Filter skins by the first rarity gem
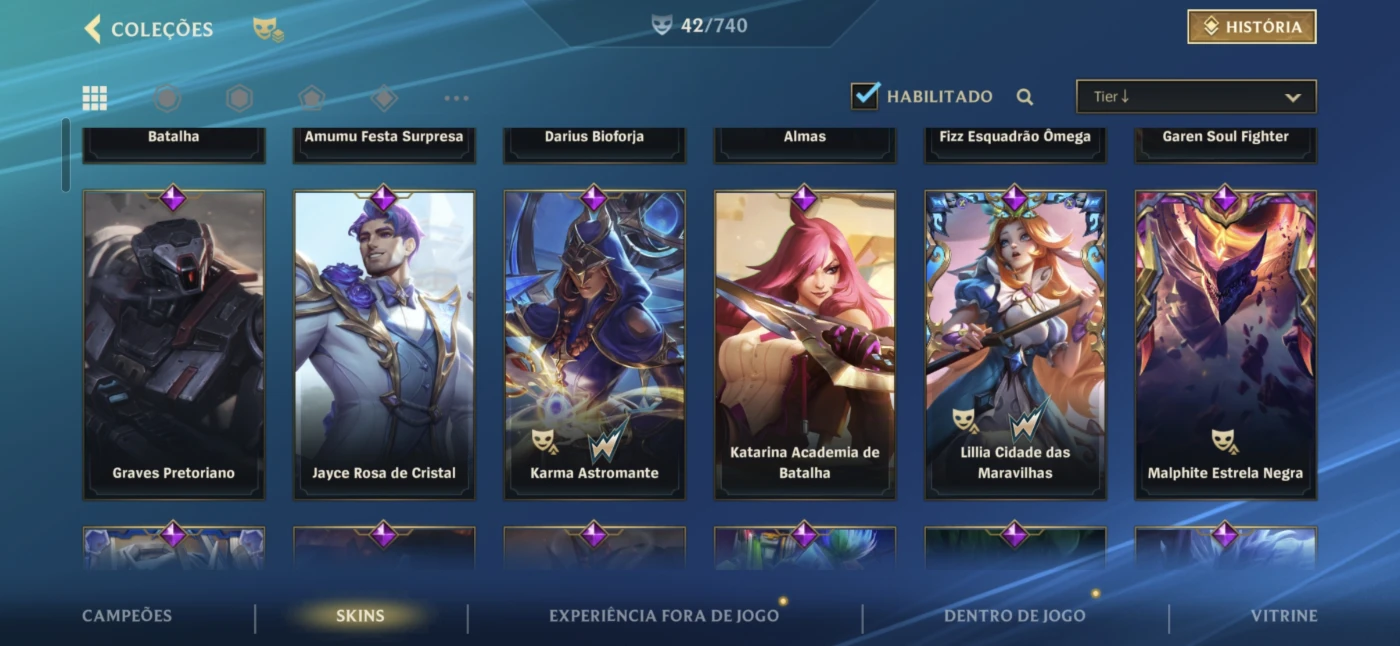 [167, 98]
